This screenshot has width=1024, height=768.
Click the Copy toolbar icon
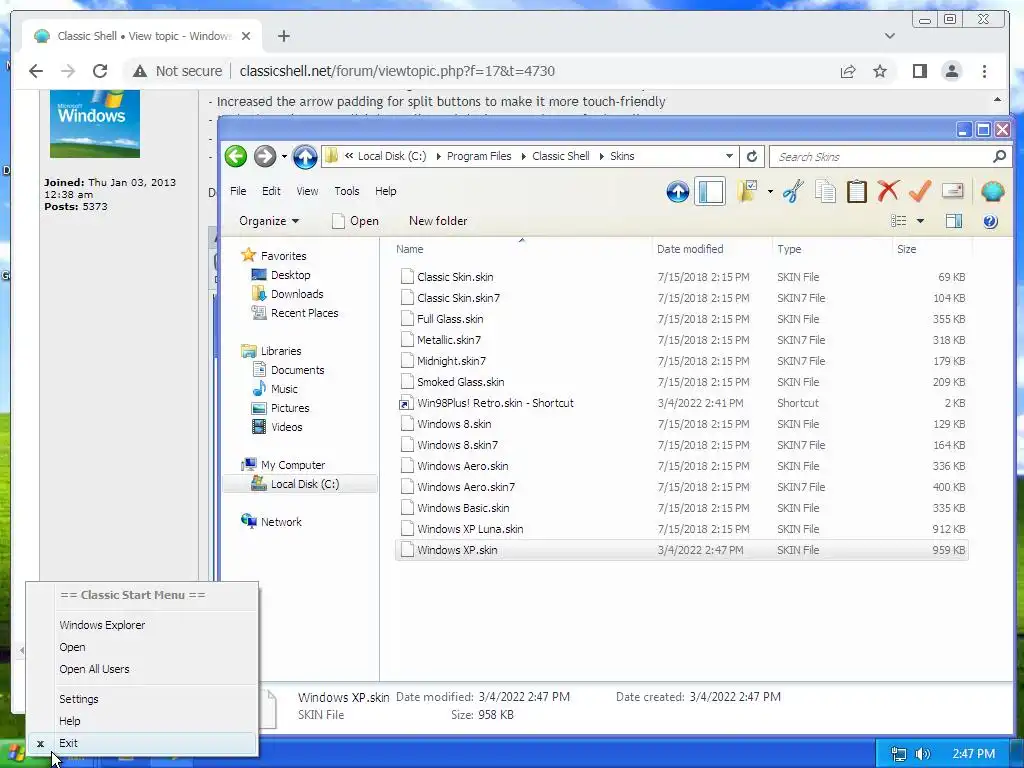[x=825, y=191]
